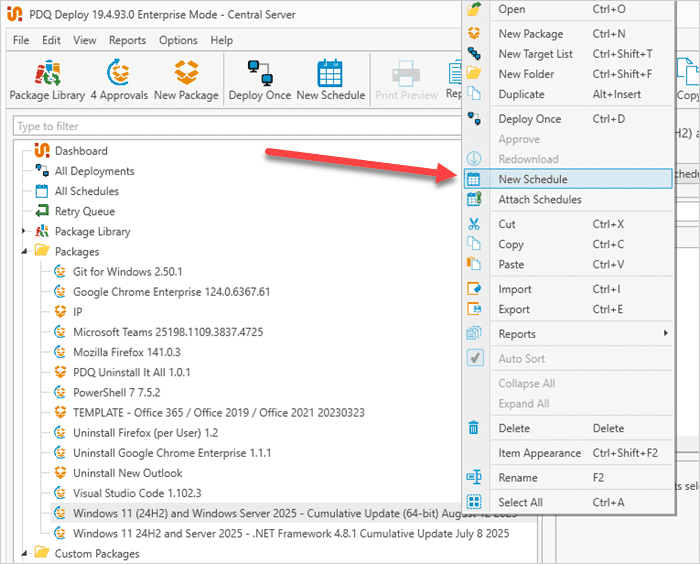Image resolution: width=700 pixels, height=564 pixels.
Task: Select Google Chrome Enterprise 124.0.6367.61 package
Action: pos(171,292)
